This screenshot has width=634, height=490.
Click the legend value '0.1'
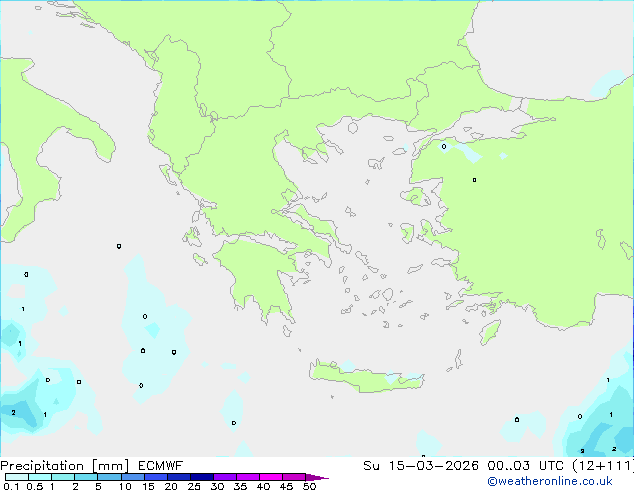11,486
